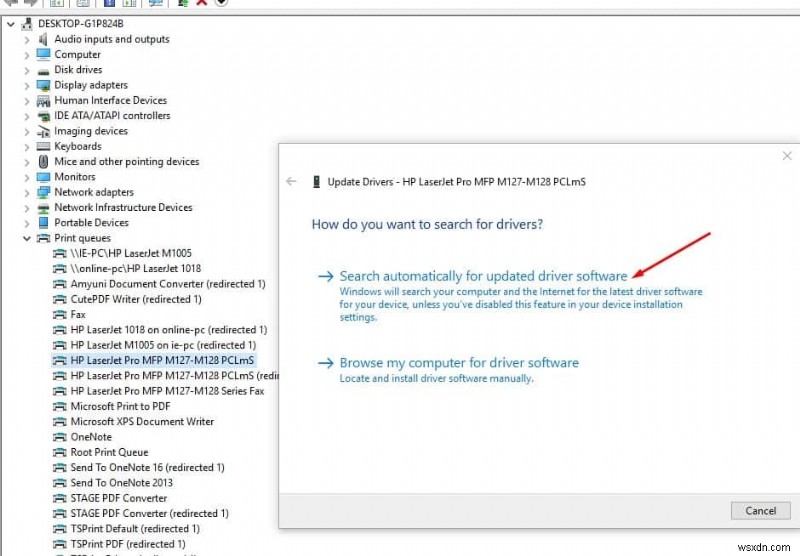Screen dimensions: 800x556
Task: Click the Audio inputs and outputs speaker icon
Action: pos(43,39)
